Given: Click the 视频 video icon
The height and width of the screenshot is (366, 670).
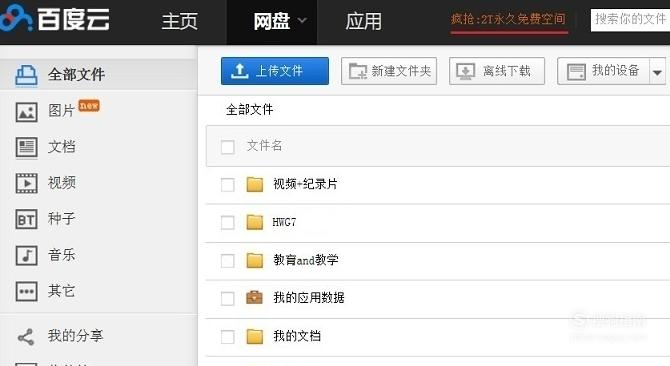Looking at the screenshot, I should point(26,183).
